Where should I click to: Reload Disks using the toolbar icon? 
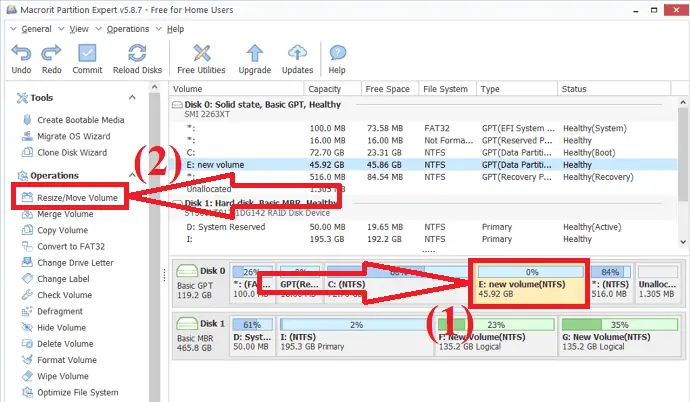coord(137,53)
